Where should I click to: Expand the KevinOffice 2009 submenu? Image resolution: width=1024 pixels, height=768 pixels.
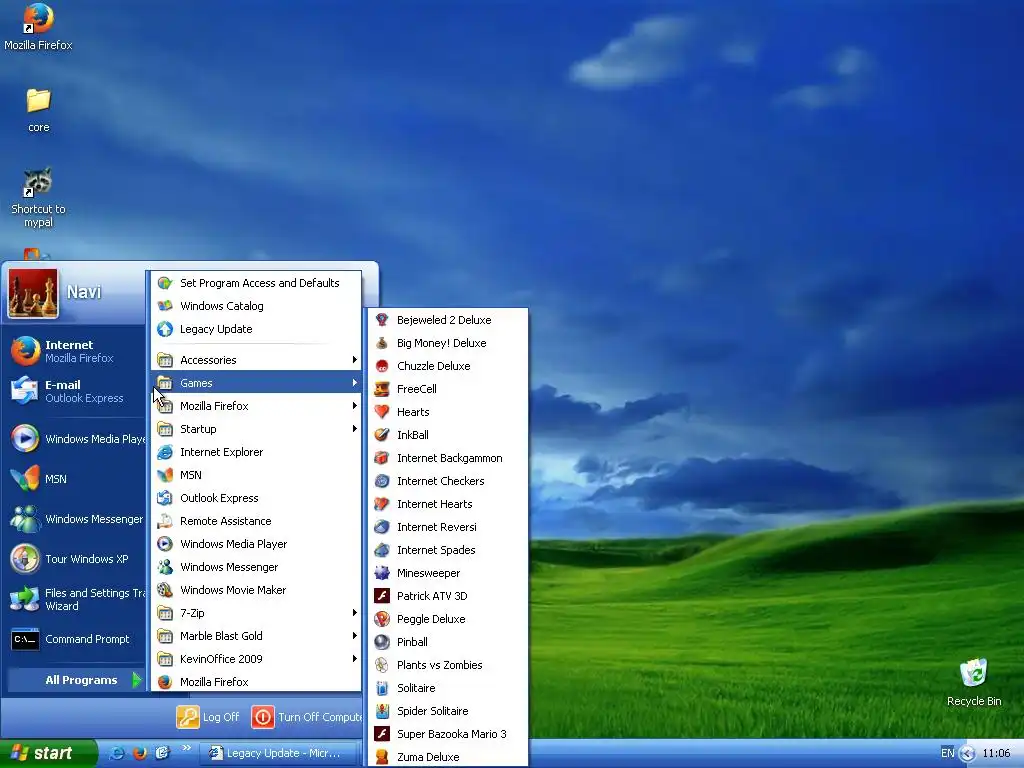[x=257, y=658]
